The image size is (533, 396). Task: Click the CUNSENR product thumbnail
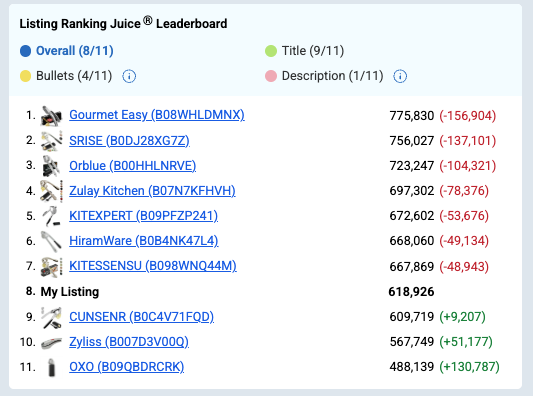51,317
